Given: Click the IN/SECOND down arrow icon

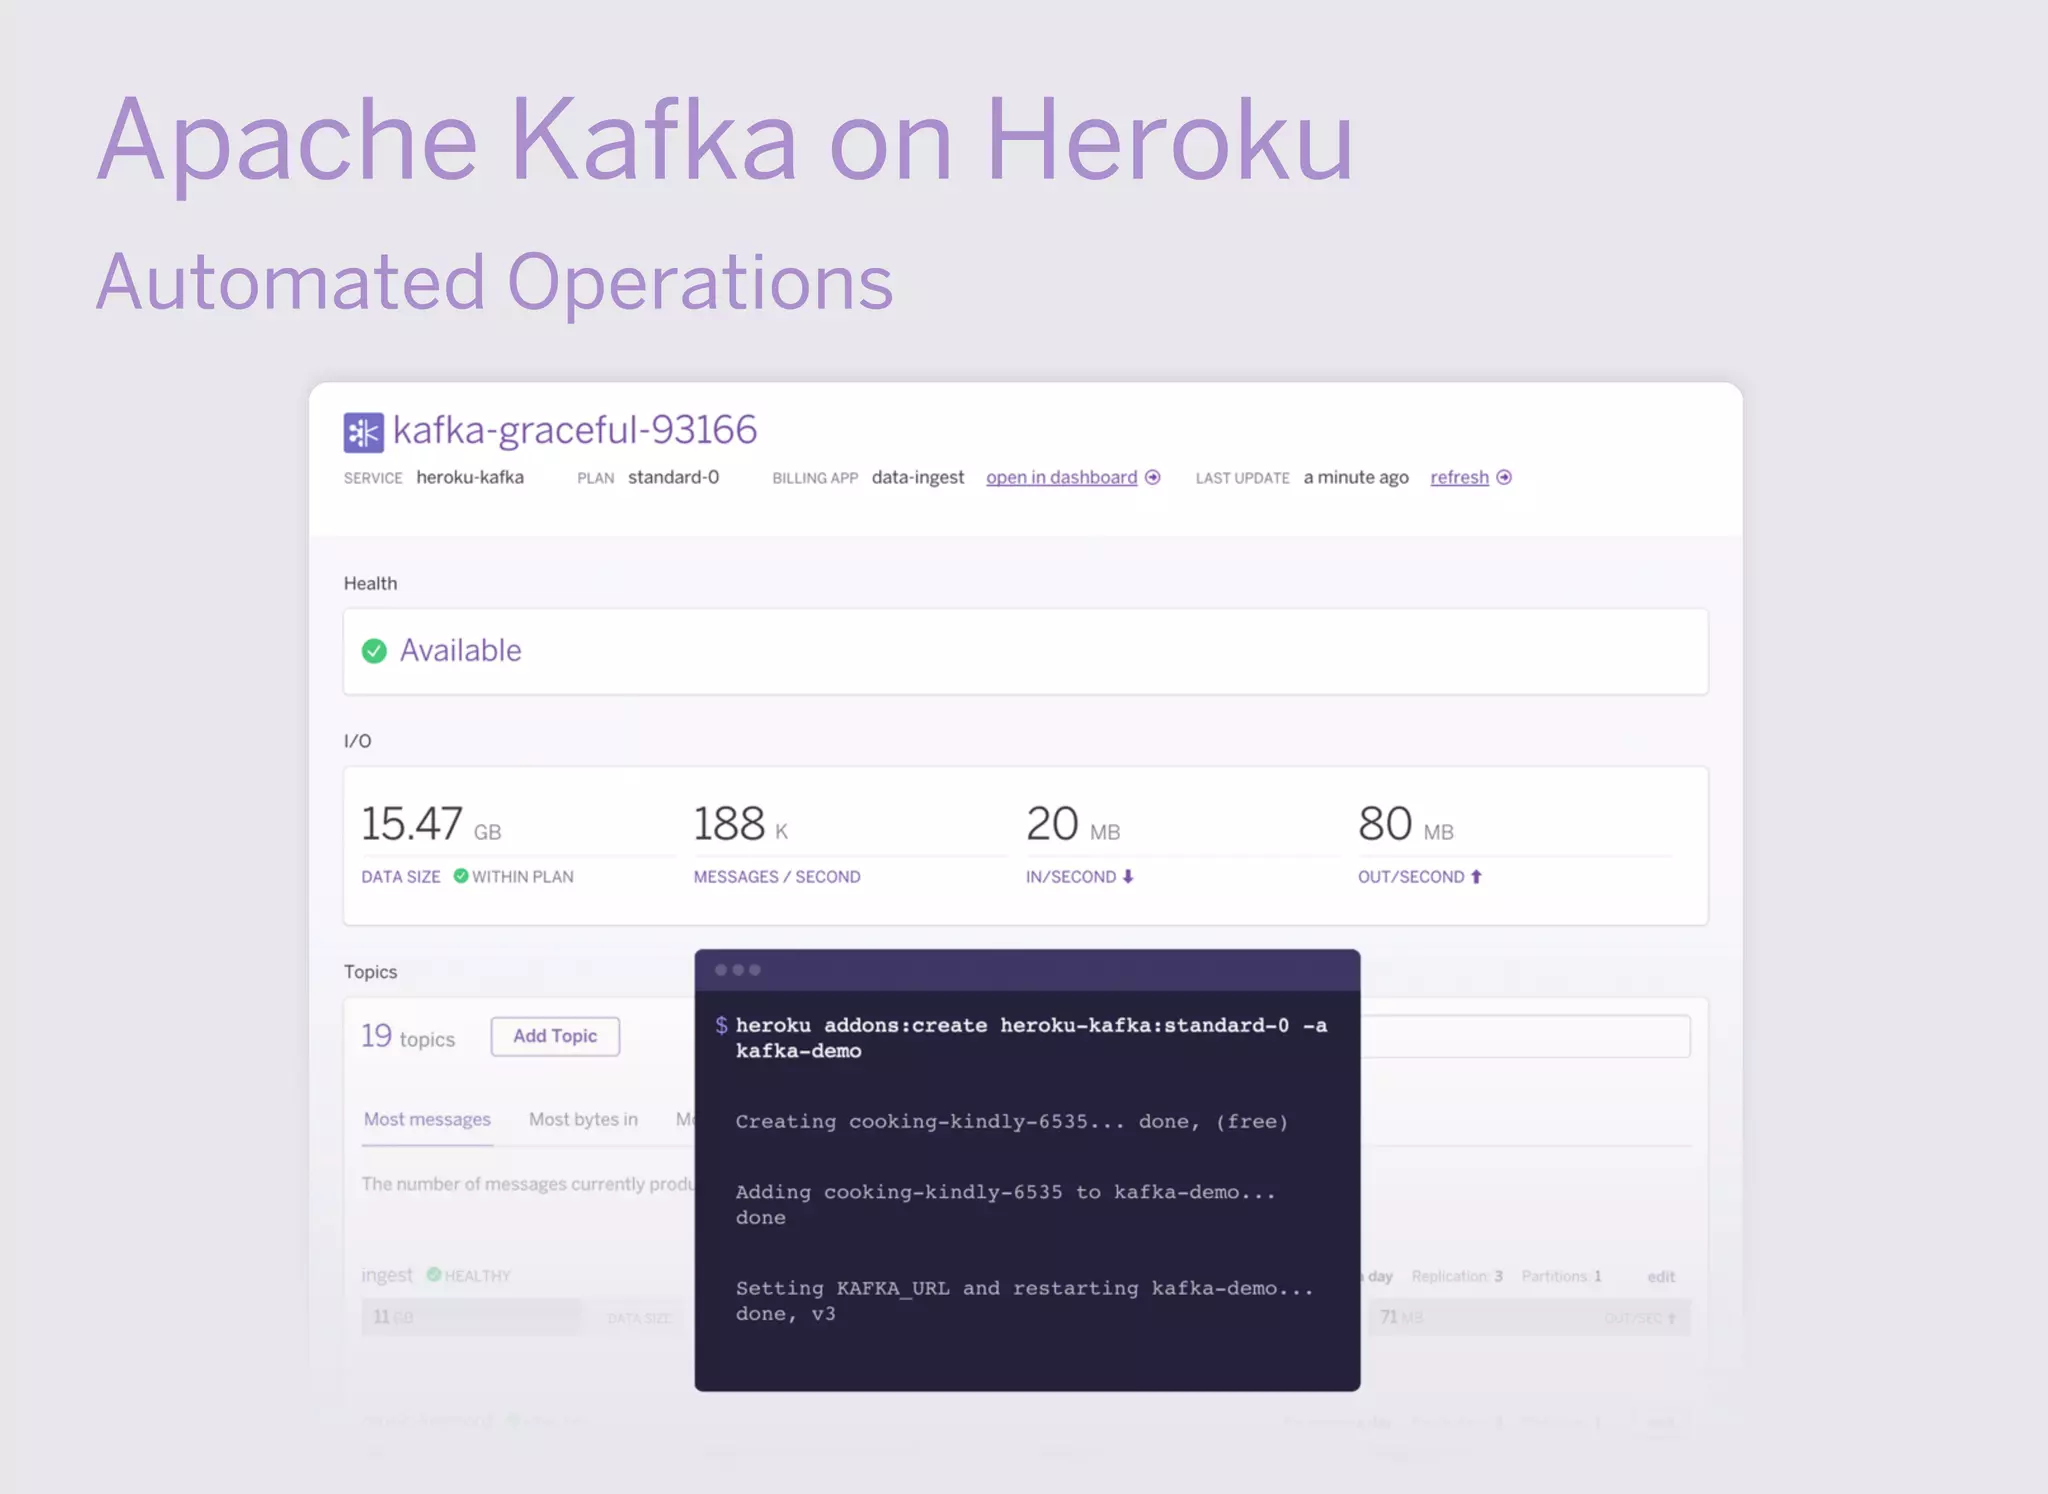Looking at the screenshot, I should [1128, 876].
